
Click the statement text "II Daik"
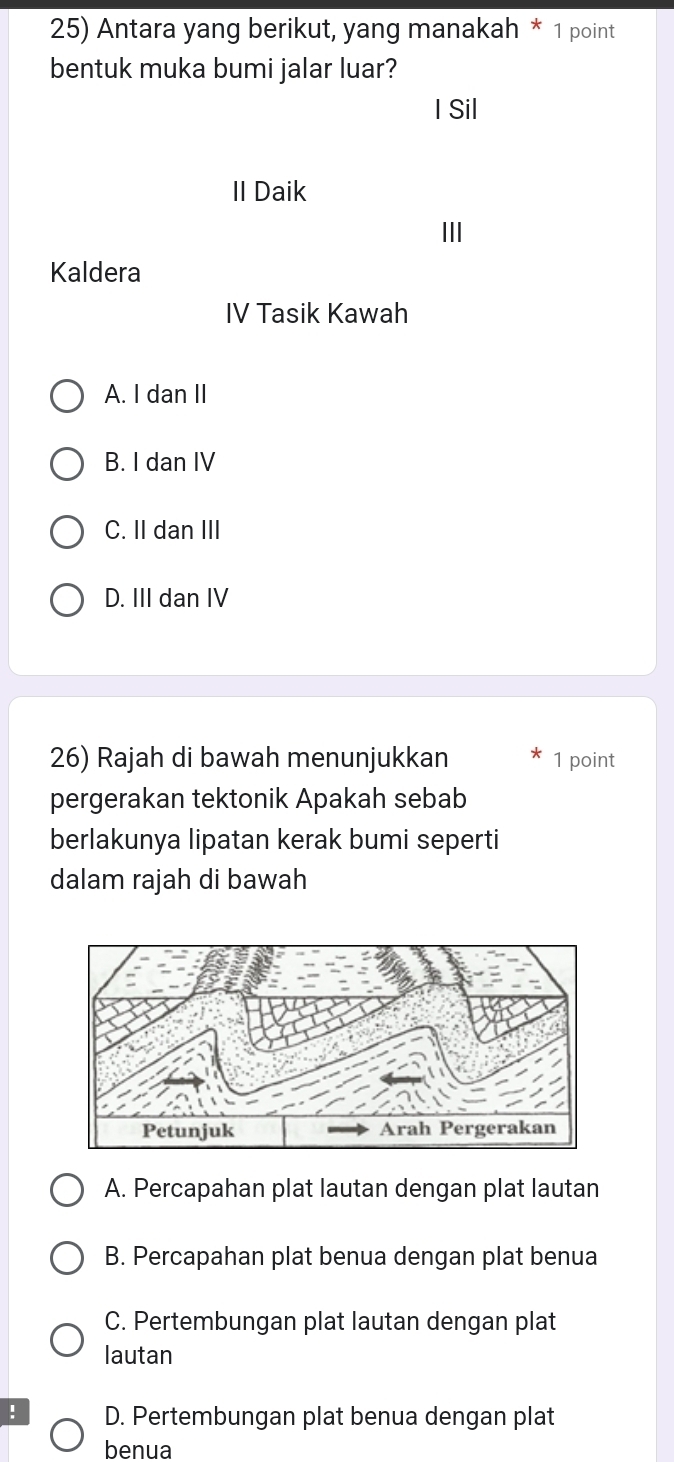(x=269, y=191)
